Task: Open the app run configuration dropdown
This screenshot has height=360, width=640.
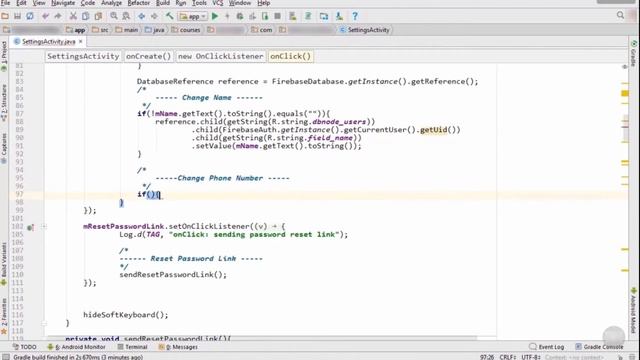Action: click(193, 16)
